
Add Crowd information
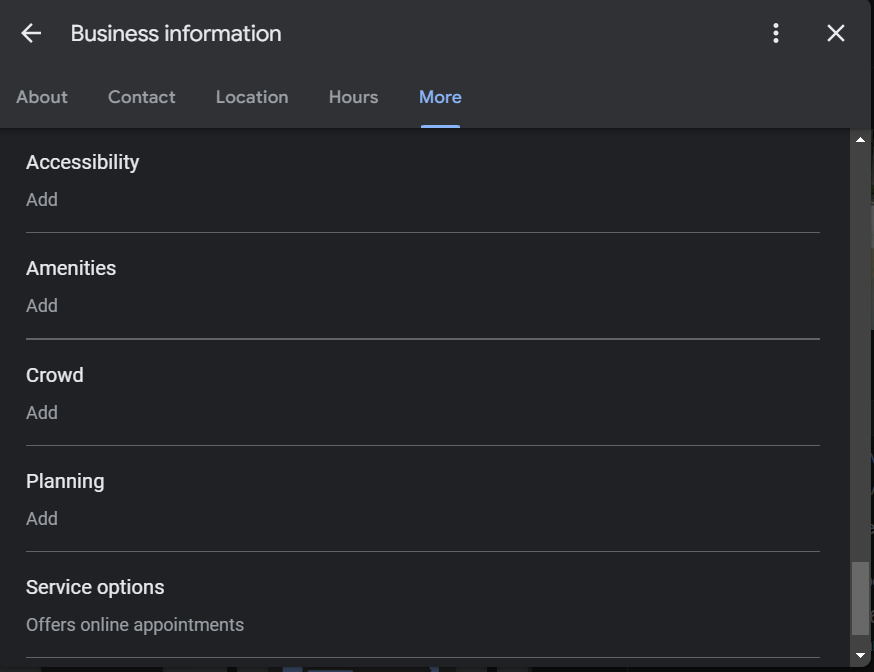[41, 412]
